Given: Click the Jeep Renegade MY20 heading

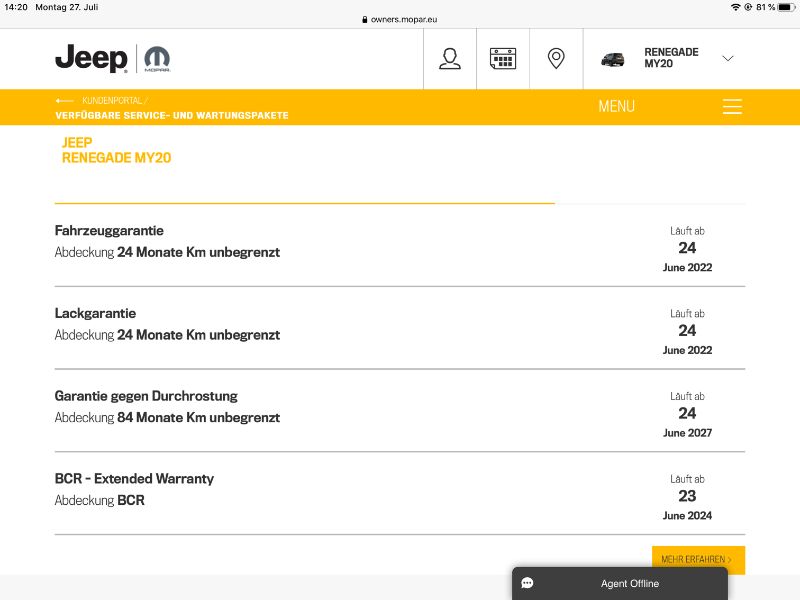Looking at the screenshot, I should pyautogui.click(x=116, y=150).
